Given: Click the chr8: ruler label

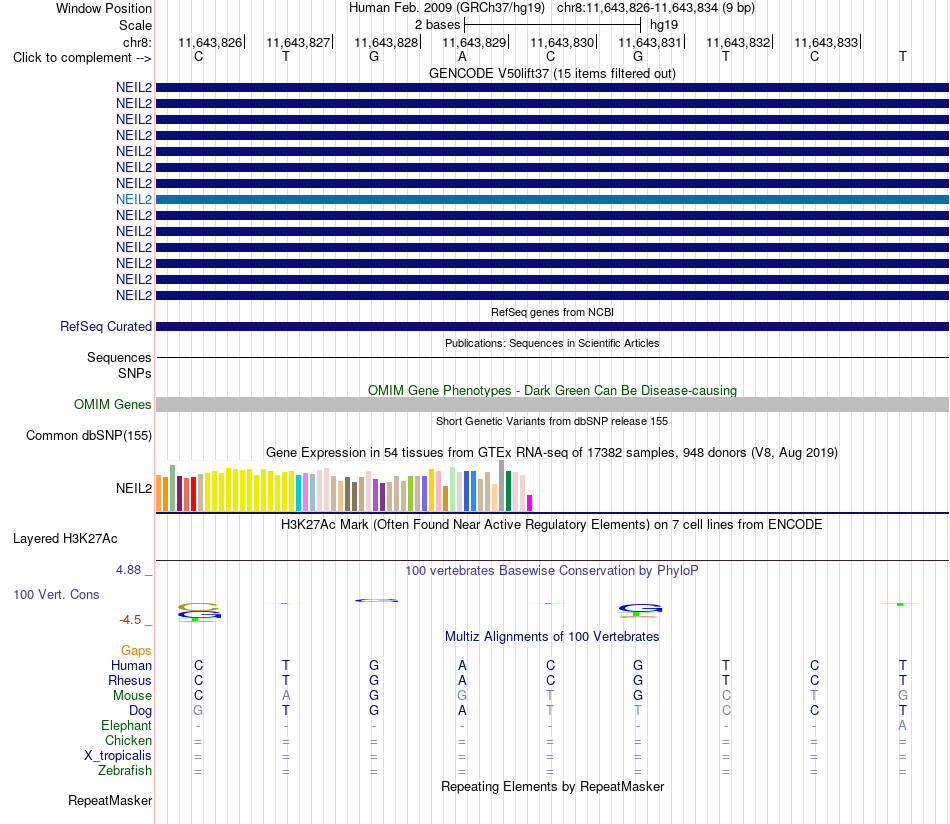Looking at the screenshot, I should click(137, 42).
